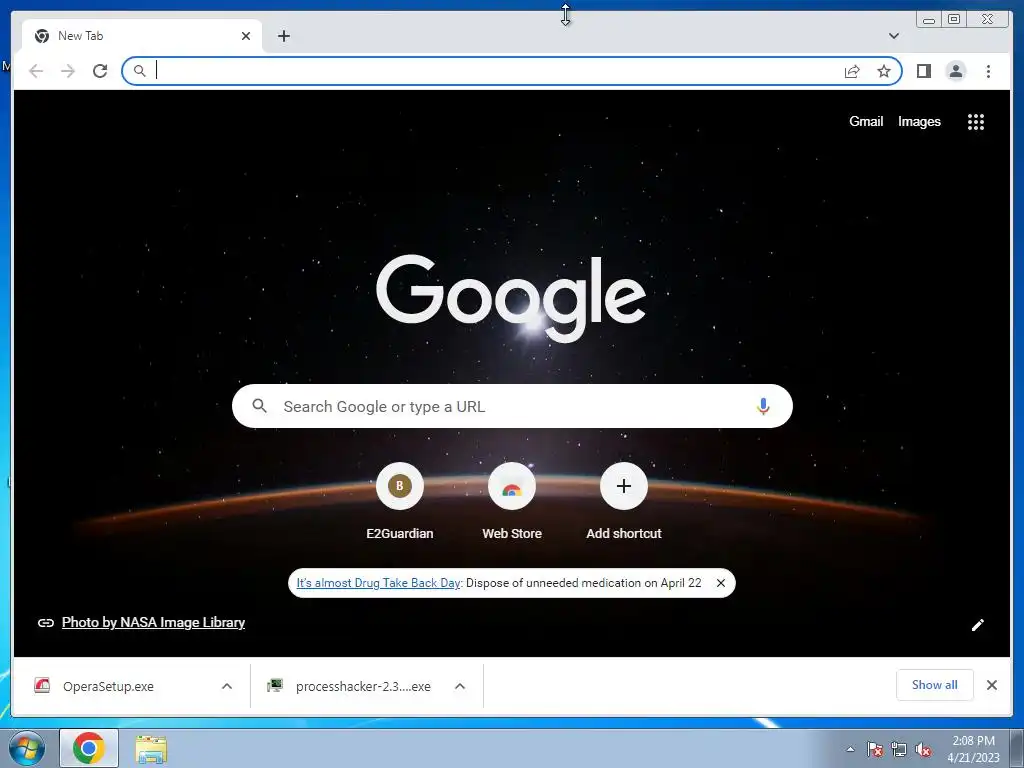Click the search magnifier in address bar
The width and height of the screenshot is (1024, 768).
pyautogui.click(x=139, y=71)
